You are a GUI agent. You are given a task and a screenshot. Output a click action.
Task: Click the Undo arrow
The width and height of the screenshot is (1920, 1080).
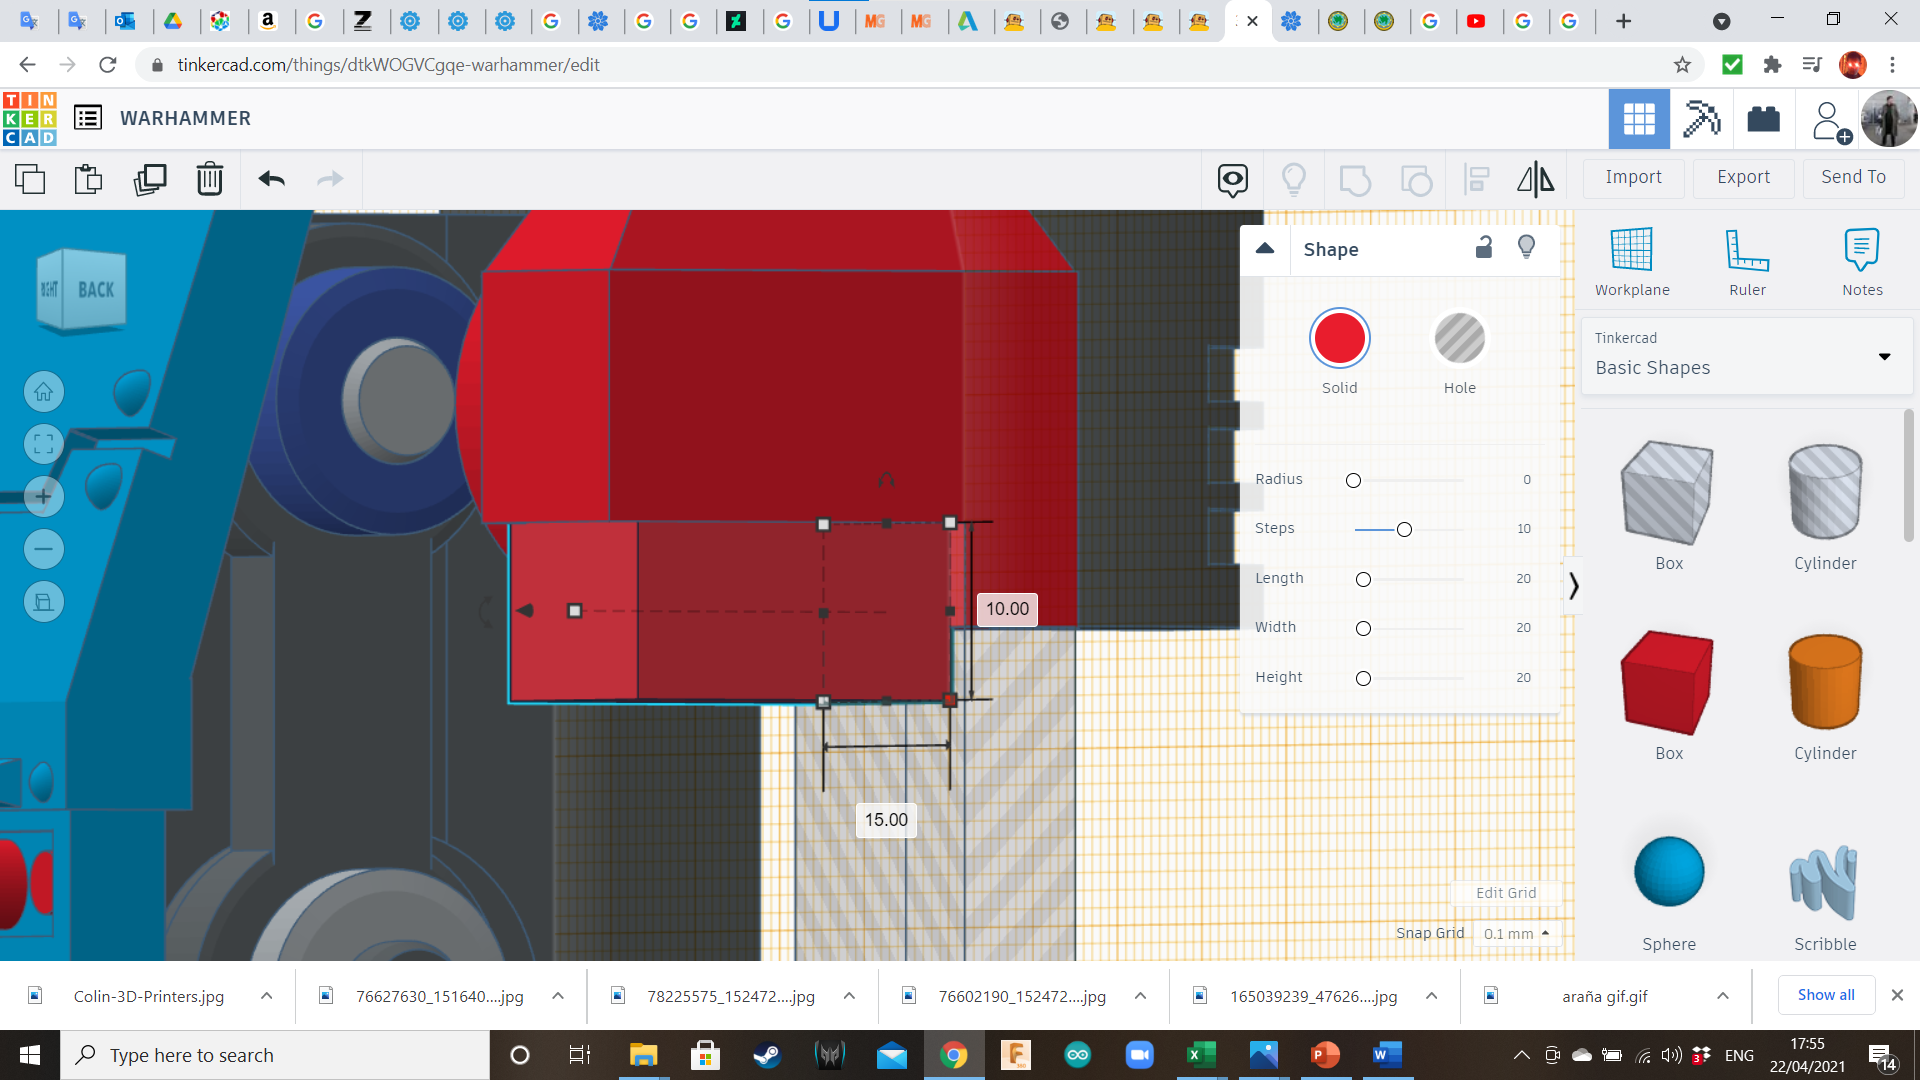click(271, 179)
